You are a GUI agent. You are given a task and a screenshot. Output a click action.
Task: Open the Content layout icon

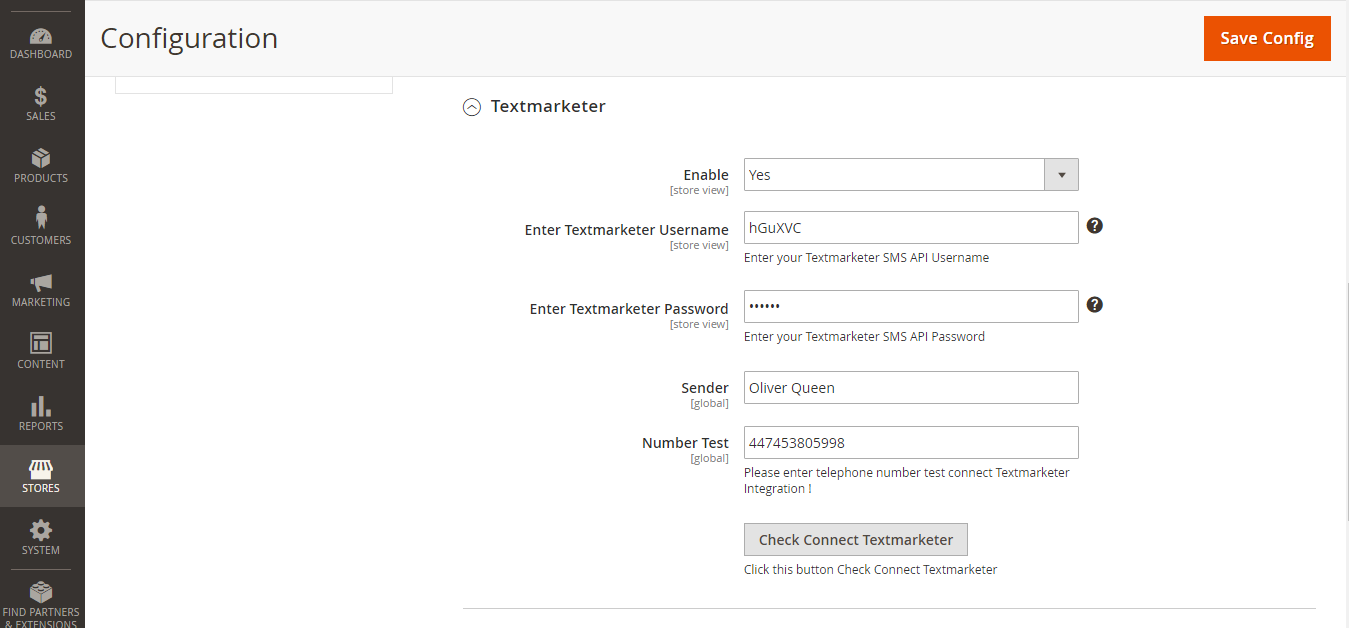(41, 344)
